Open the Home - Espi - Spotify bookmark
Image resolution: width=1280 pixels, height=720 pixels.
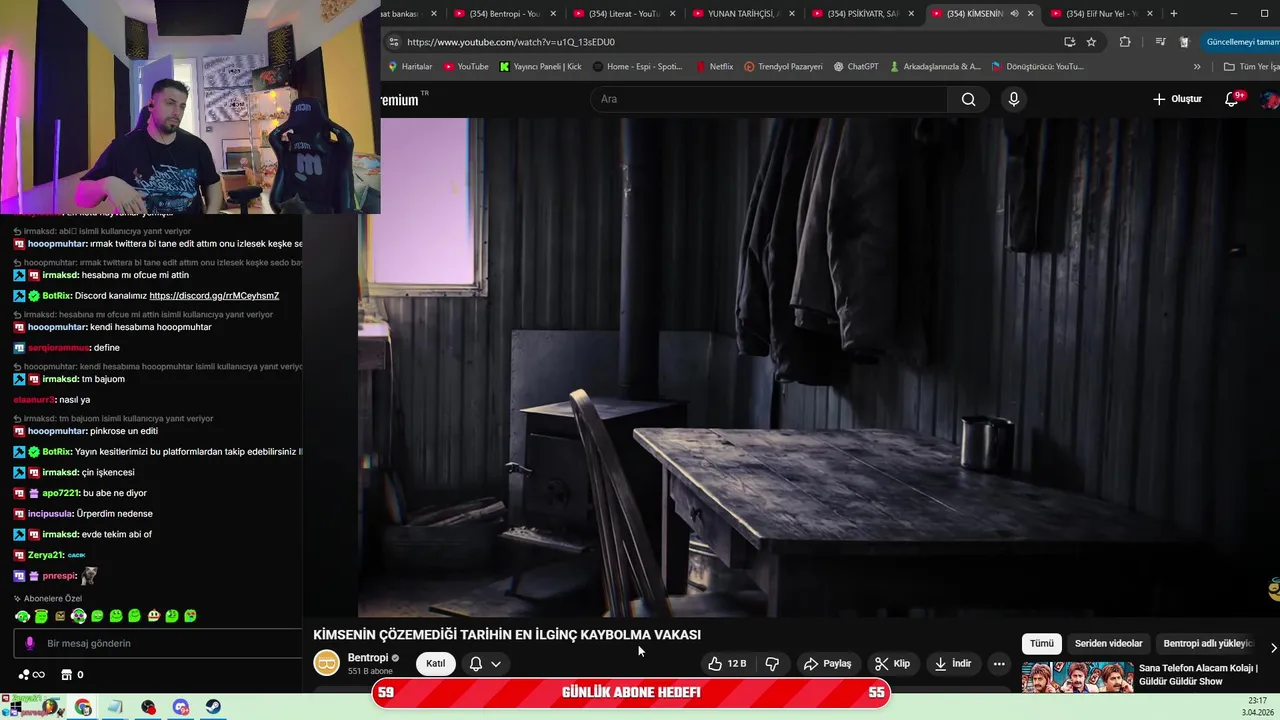coord(638,67)
